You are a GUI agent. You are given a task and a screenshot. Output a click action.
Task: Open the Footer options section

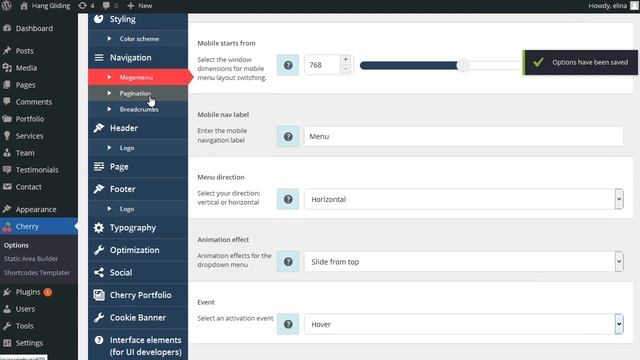pos(138,189)
